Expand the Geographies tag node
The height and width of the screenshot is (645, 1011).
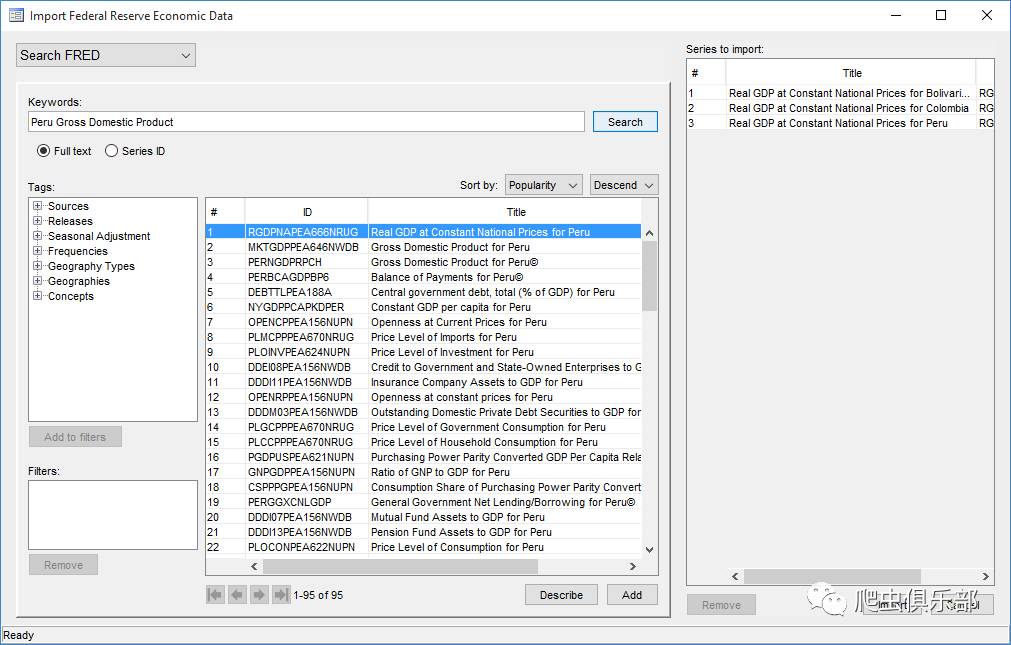coord(37,281)
